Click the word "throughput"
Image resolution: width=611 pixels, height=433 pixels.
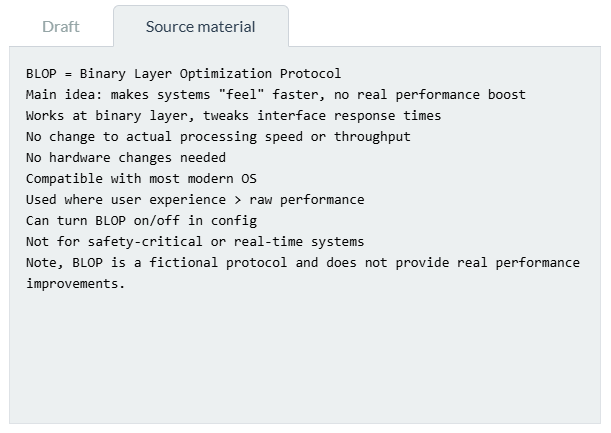(x=372, y=136)
